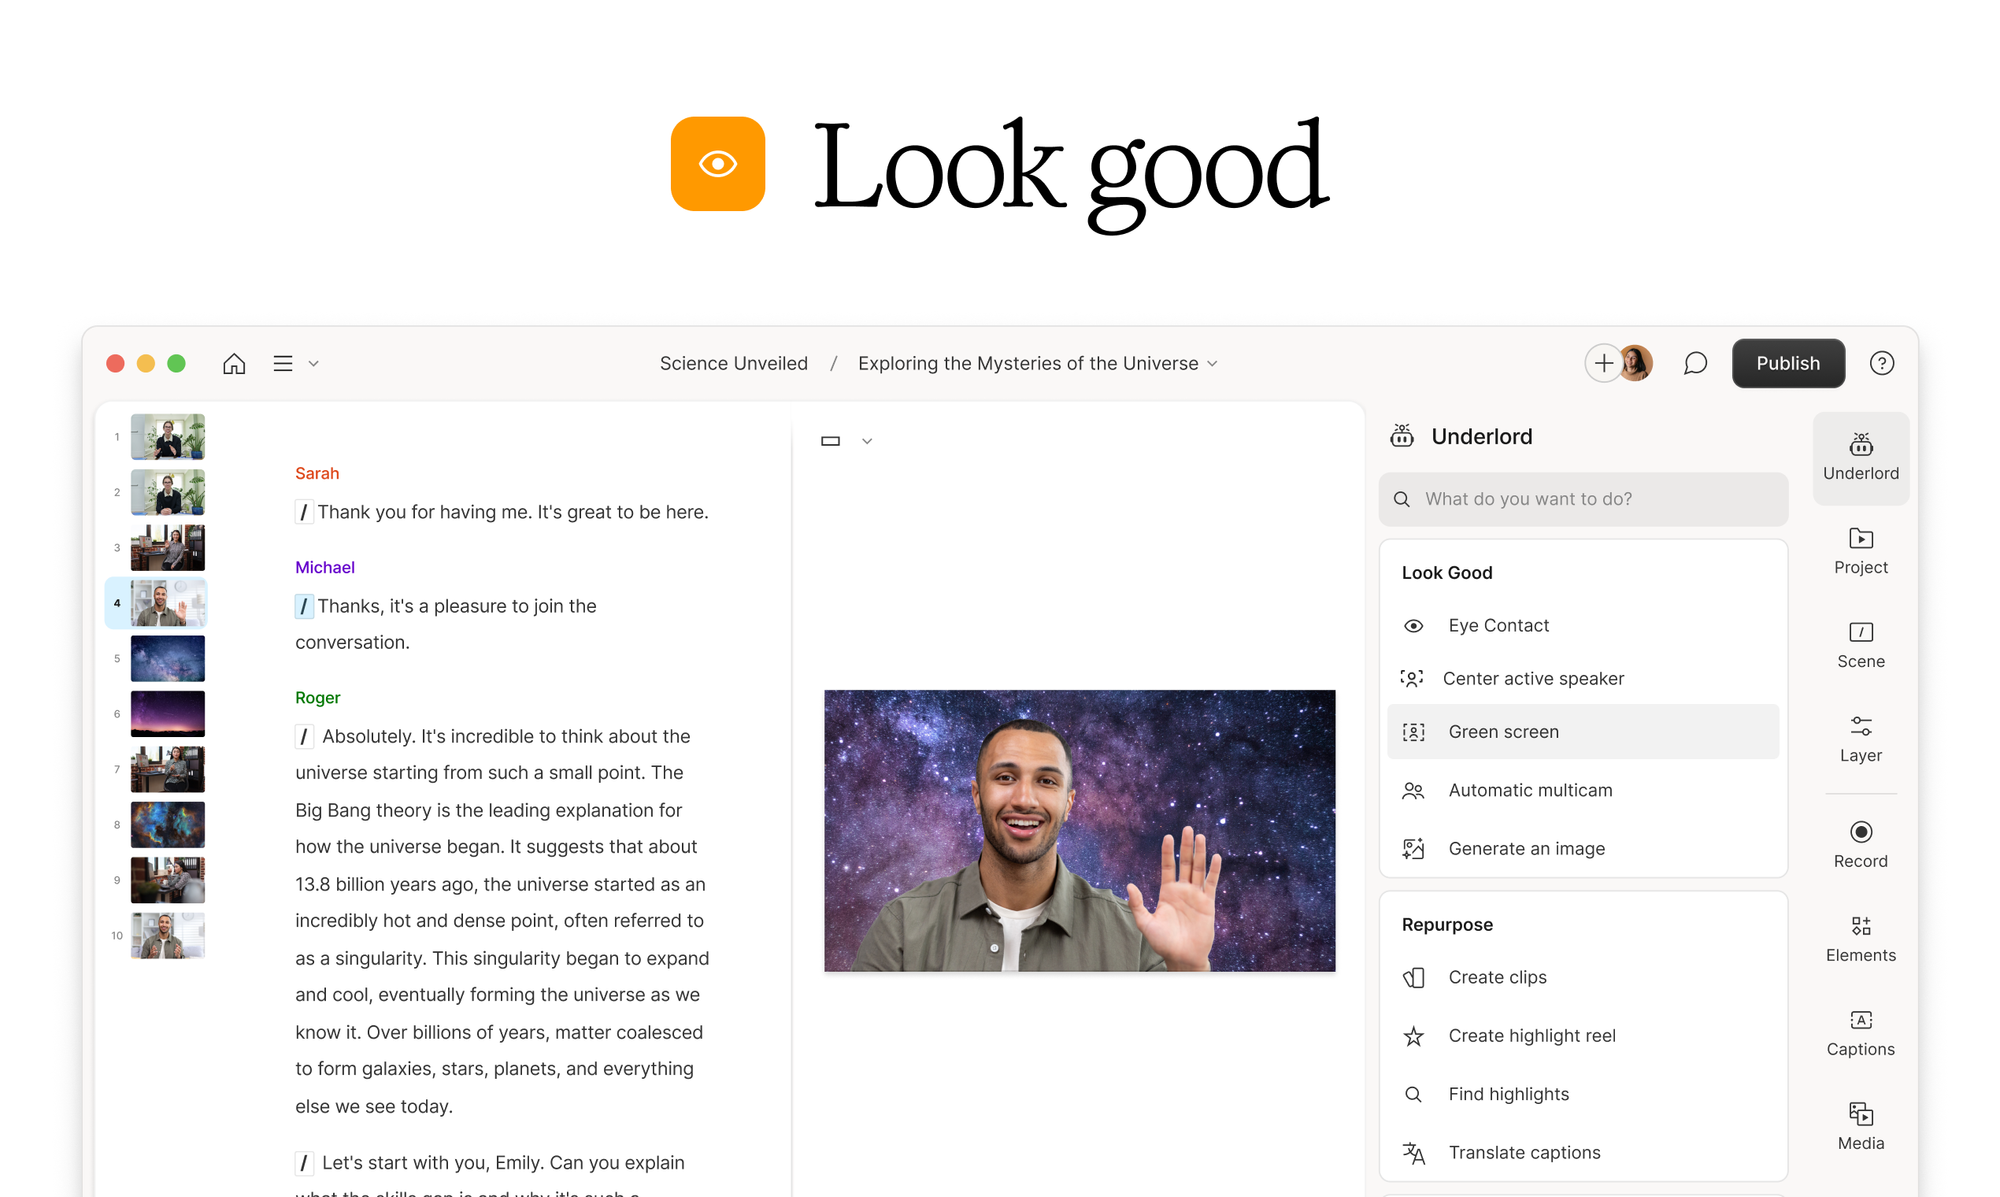Image resolution: width=2000 pixels, height=1197 pixels.
Task: Click the home icon in the toolbar
Action: click(x=234, y=364)
